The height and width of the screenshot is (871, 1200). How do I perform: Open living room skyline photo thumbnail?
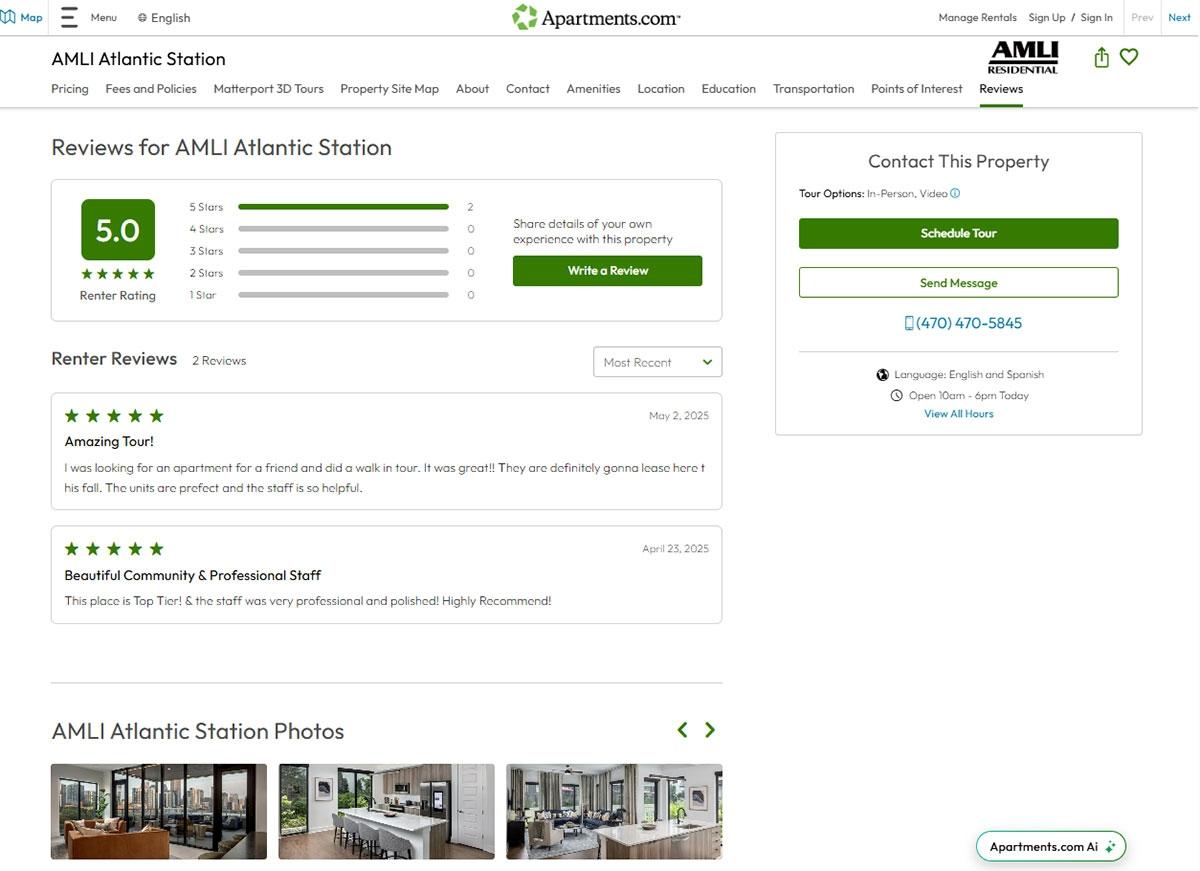coord(159,811)
